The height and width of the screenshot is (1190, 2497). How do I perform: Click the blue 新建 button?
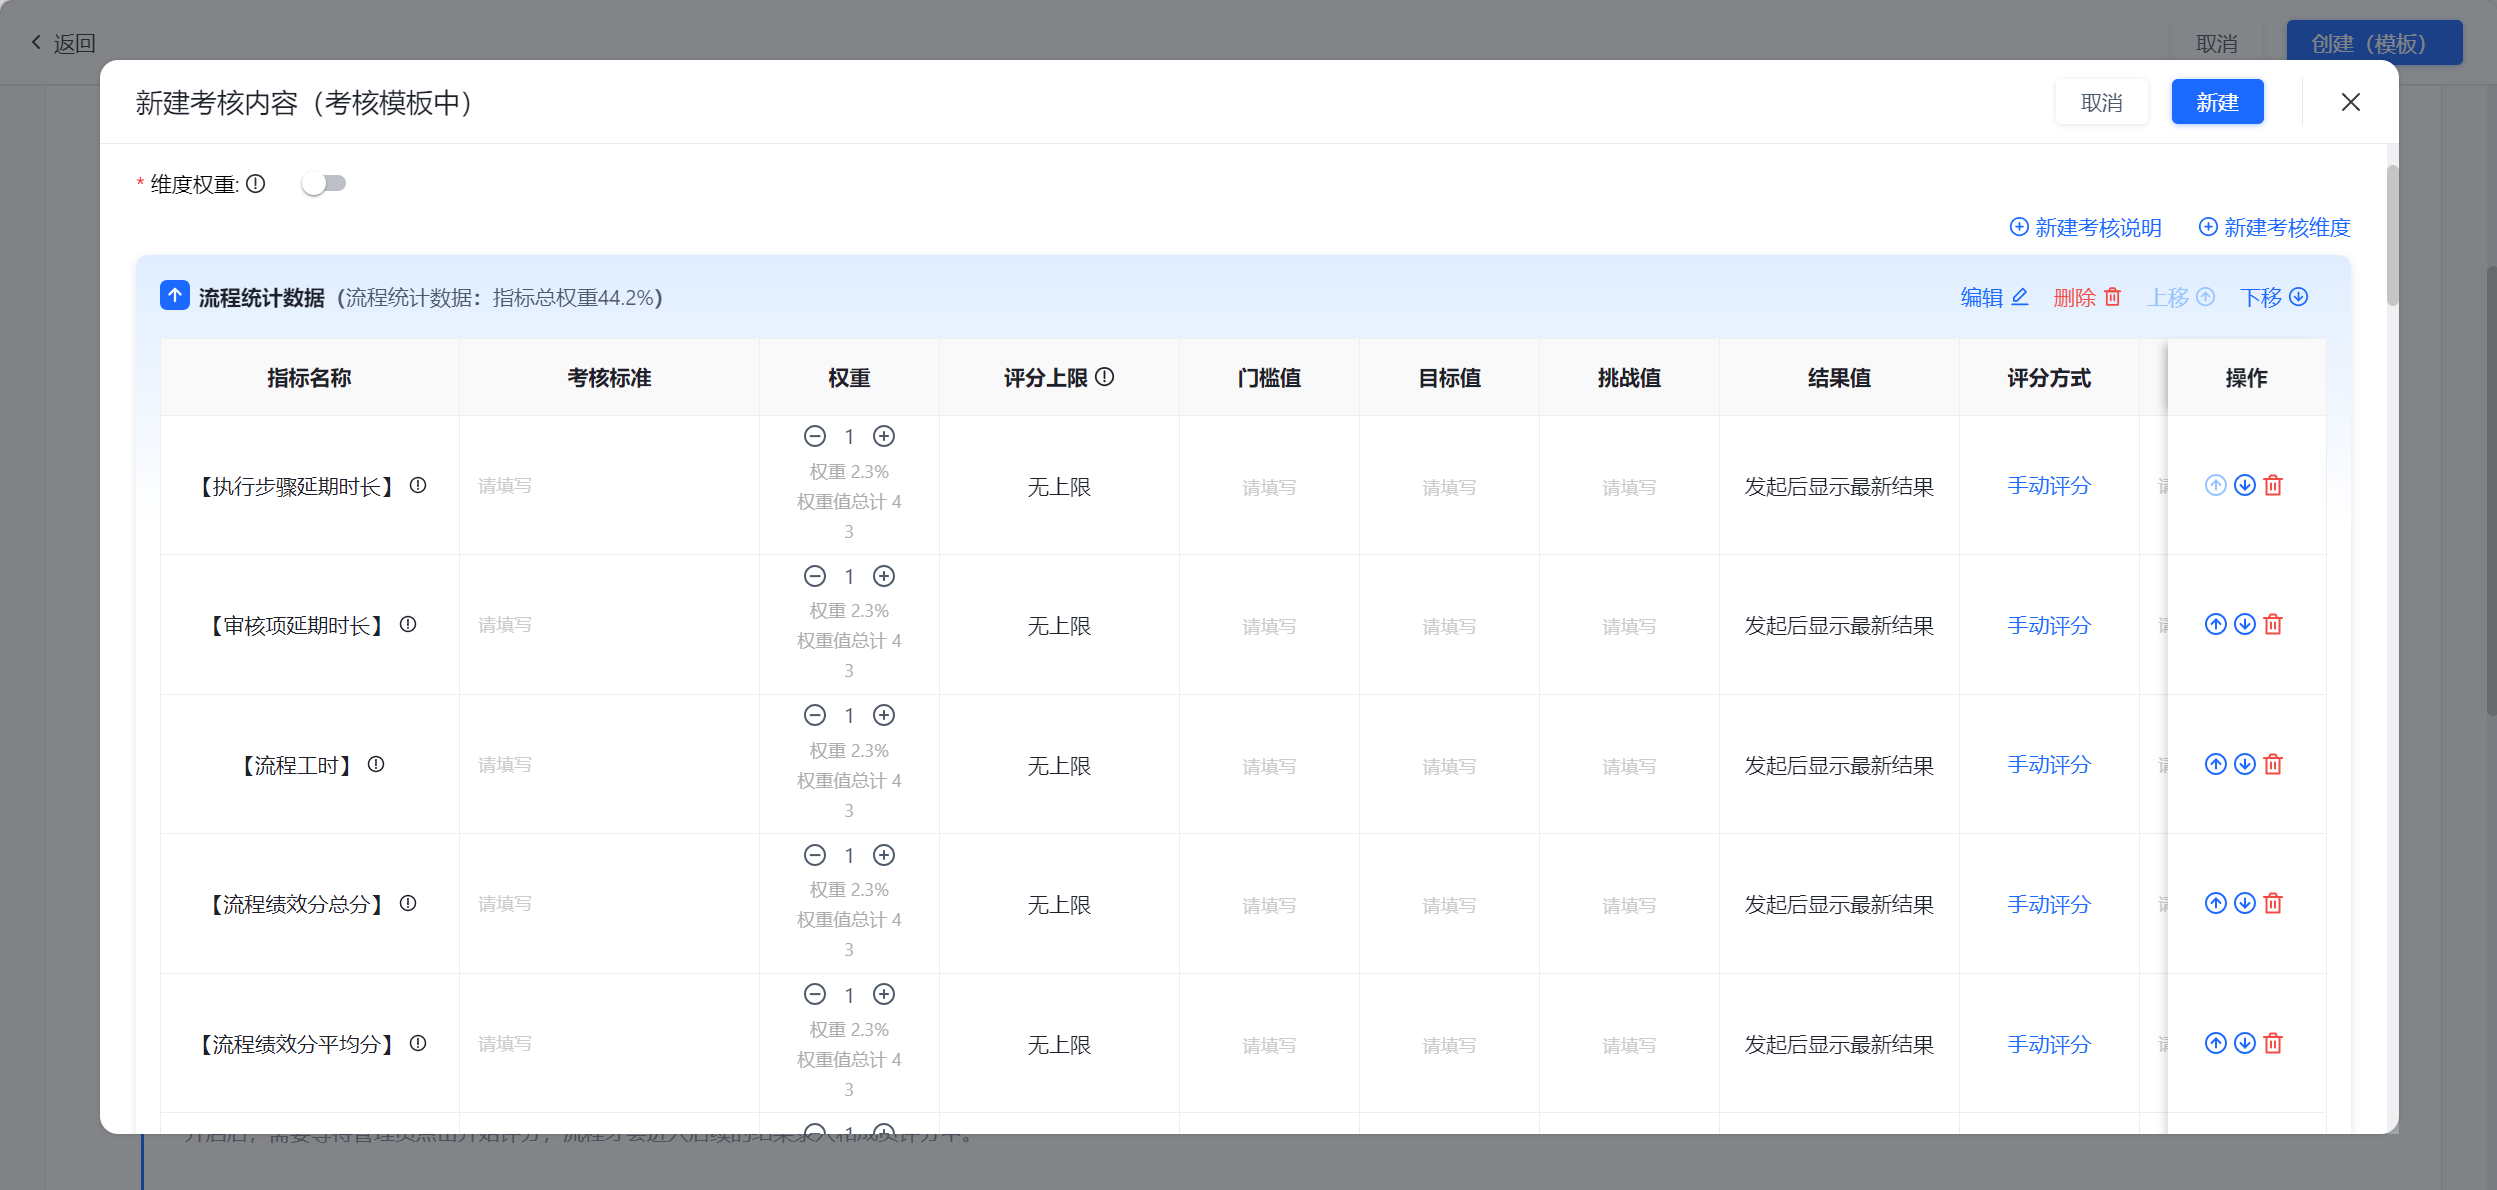click(x=2217, y=103)
